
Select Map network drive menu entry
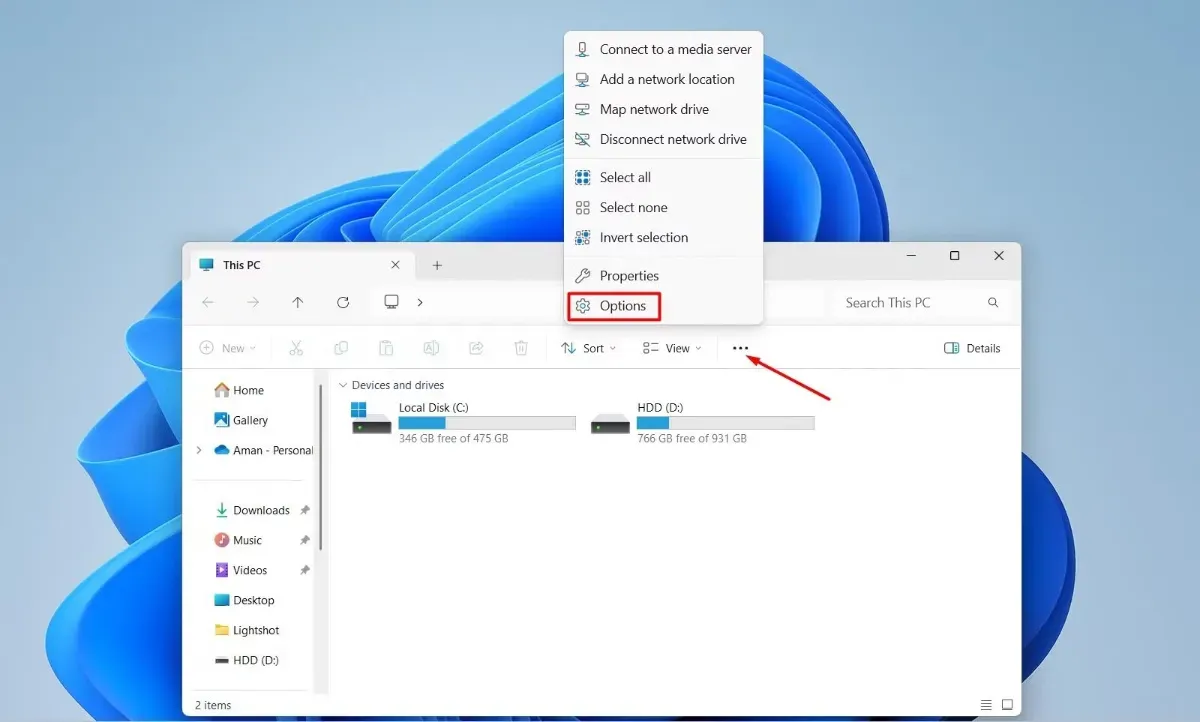pos(653,109)
